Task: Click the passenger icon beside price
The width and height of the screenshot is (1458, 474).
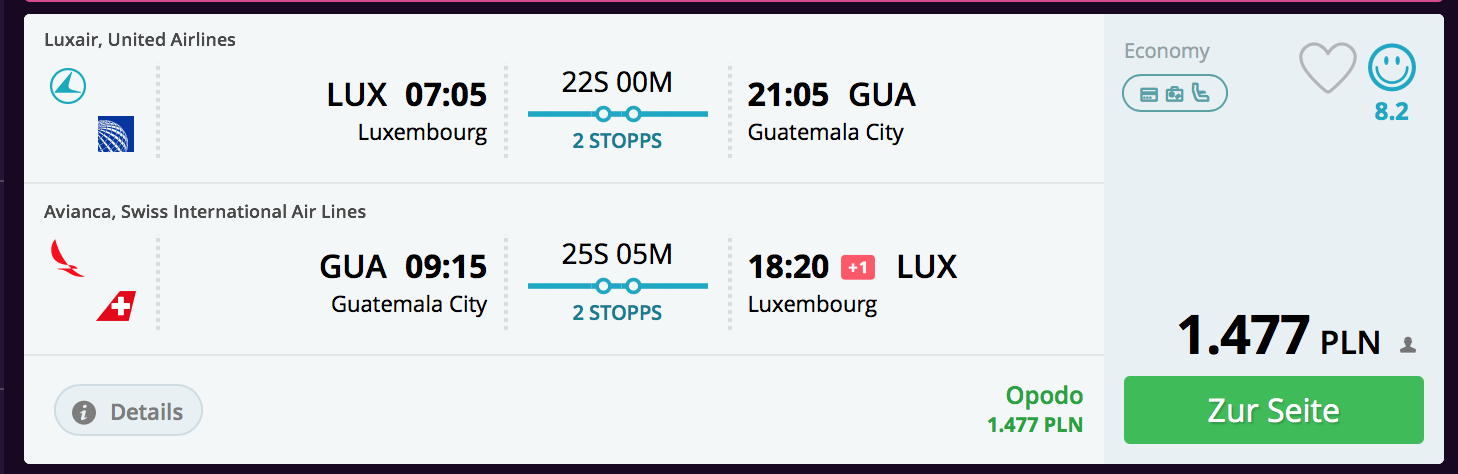Action: pyautogui.click(x=1408, y=345)
